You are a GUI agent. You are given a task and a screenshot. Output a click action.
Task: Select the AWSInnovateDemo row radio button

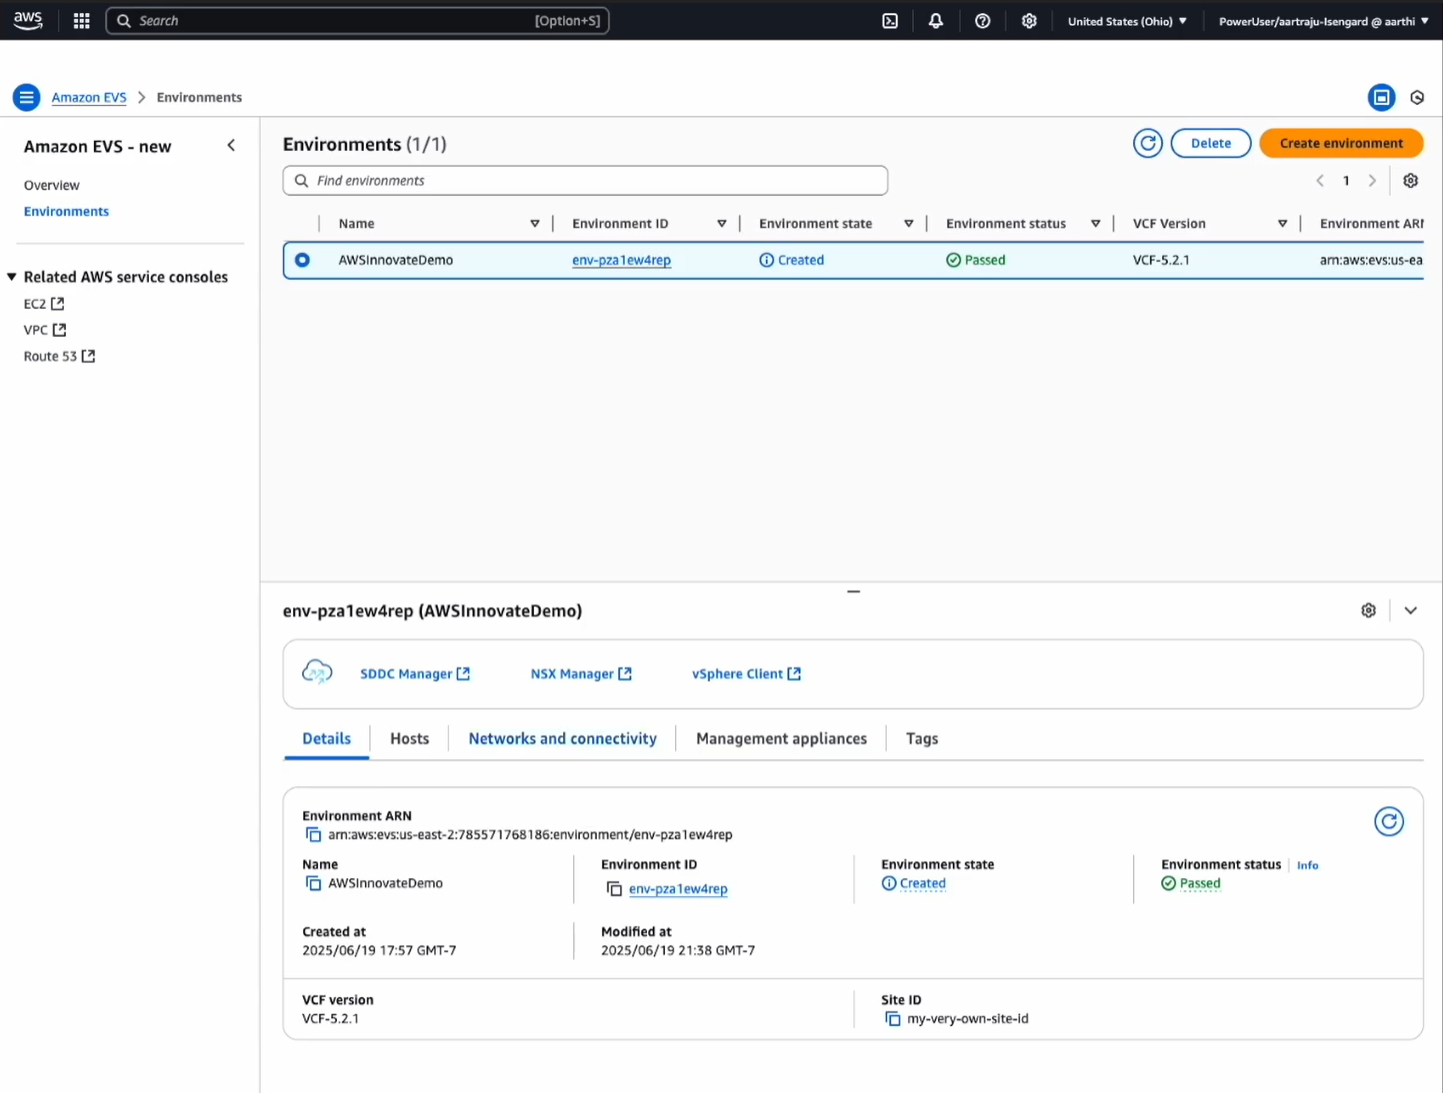tap(302, 260)
